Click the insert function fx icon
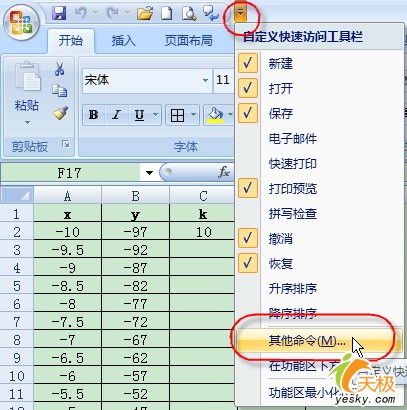The image size is (407, 410). point(224,172)
